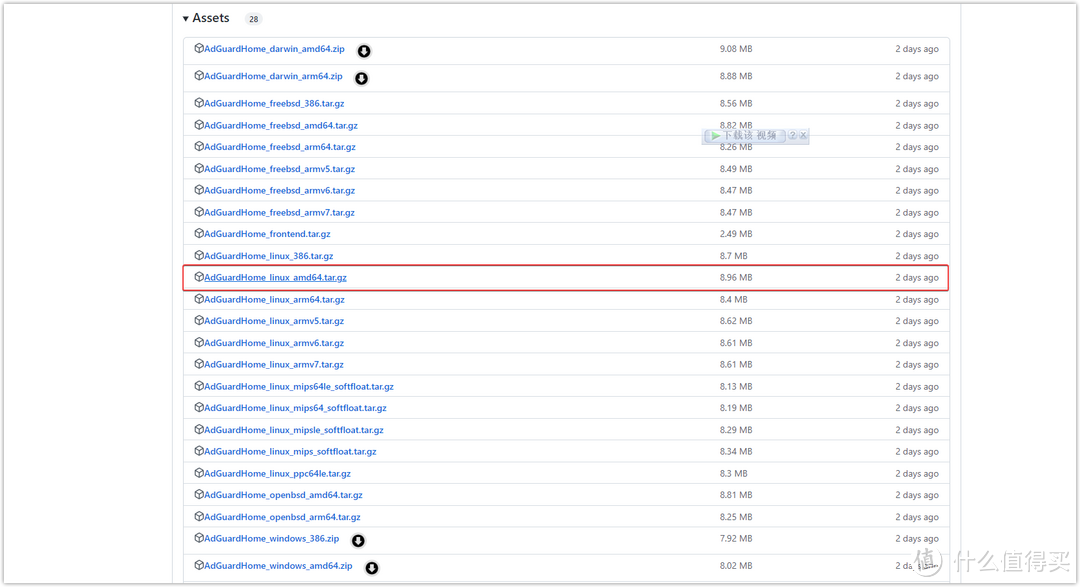Download AdGuardHome_linux_386.tar.gz
The image size is (1080, 587).
[x=269, y=256]
